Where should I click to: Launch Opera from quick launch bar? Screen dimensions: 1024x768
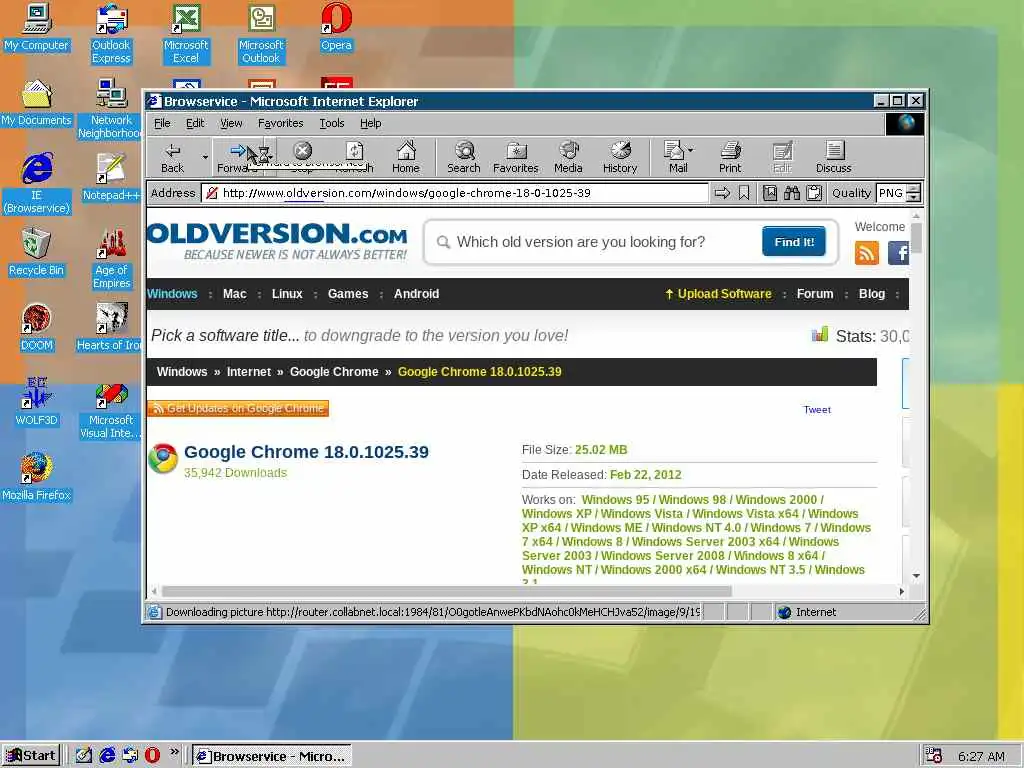click(x=152, y=756)
